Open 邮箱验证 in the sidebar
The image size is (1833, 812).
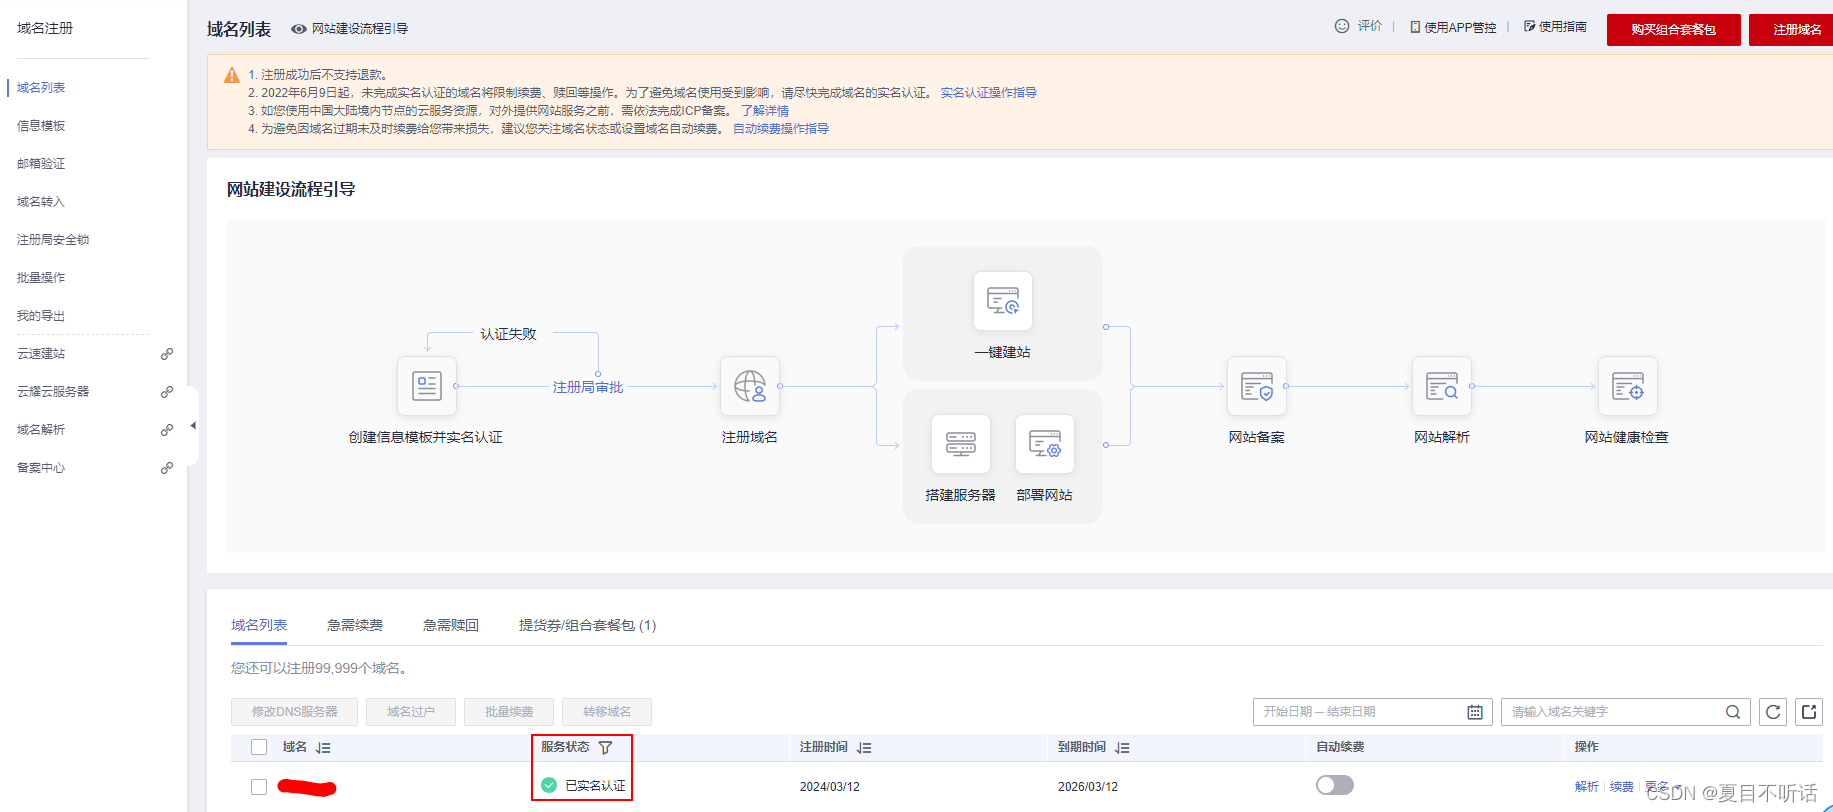click(41, 164)
